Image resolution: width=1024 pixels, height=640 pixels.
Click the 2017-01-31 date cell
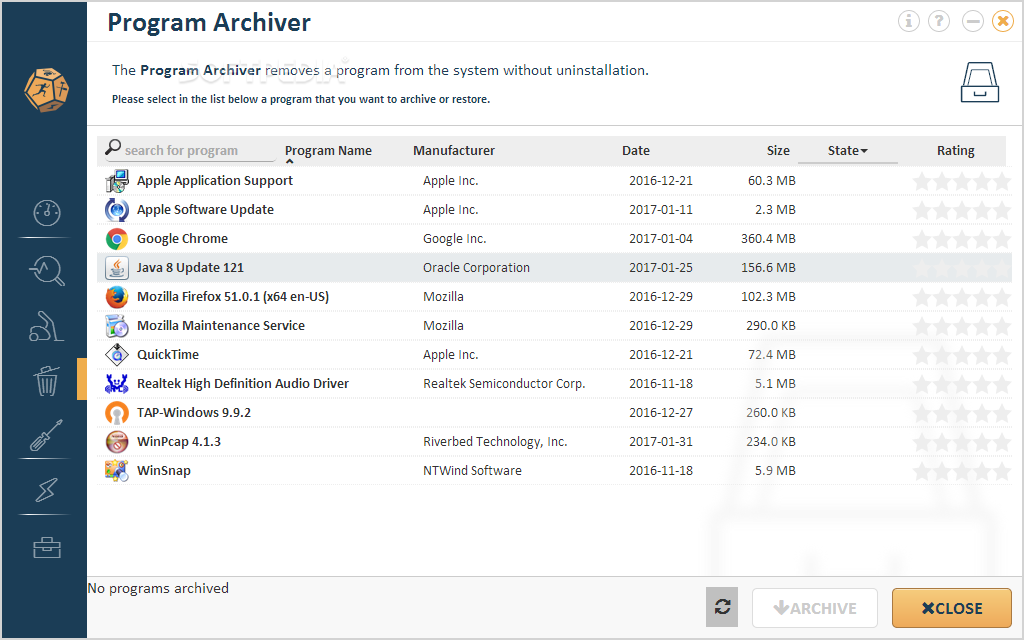pyautogui.click(x=661, y=441)
